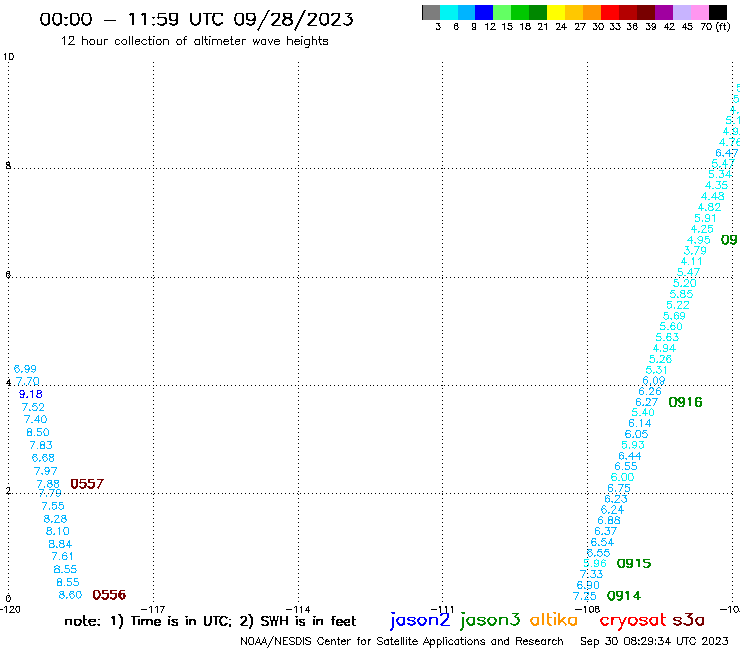The height and width of the screenshot is (650, 740).
Task: Click the black swatch at the legend end
Action: [718, 13]
